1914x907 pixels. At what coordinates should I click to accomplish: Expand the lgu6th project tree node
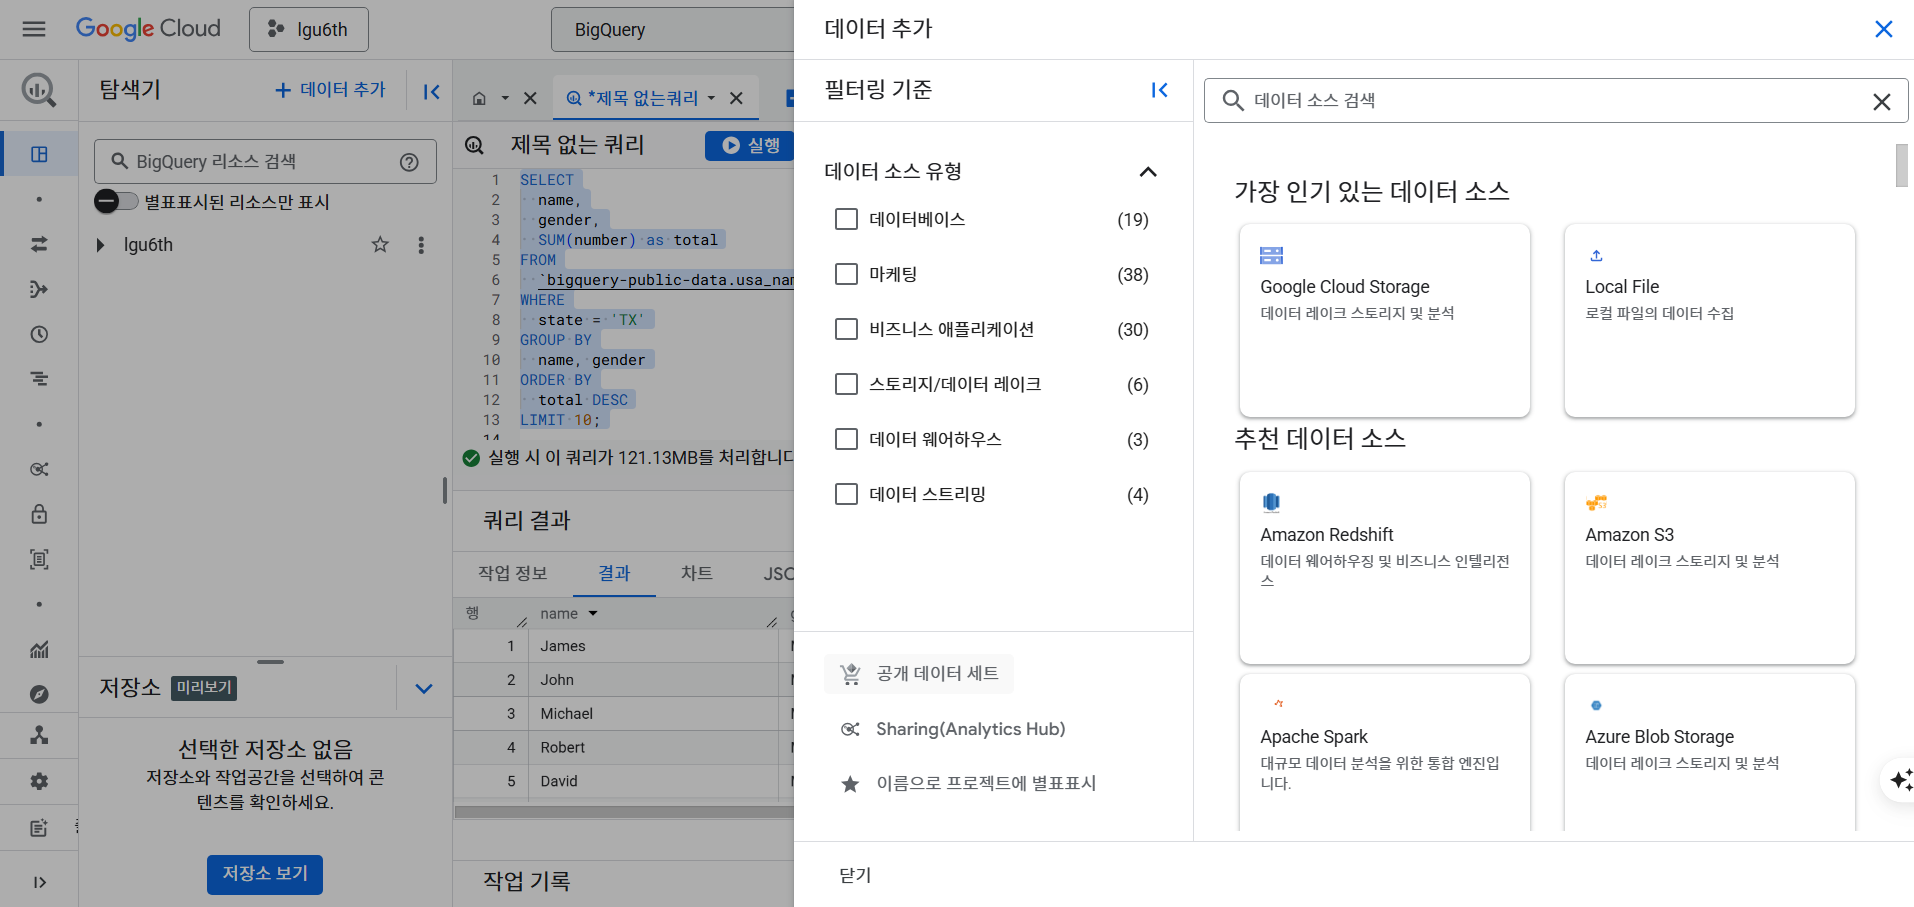point(100,245)
